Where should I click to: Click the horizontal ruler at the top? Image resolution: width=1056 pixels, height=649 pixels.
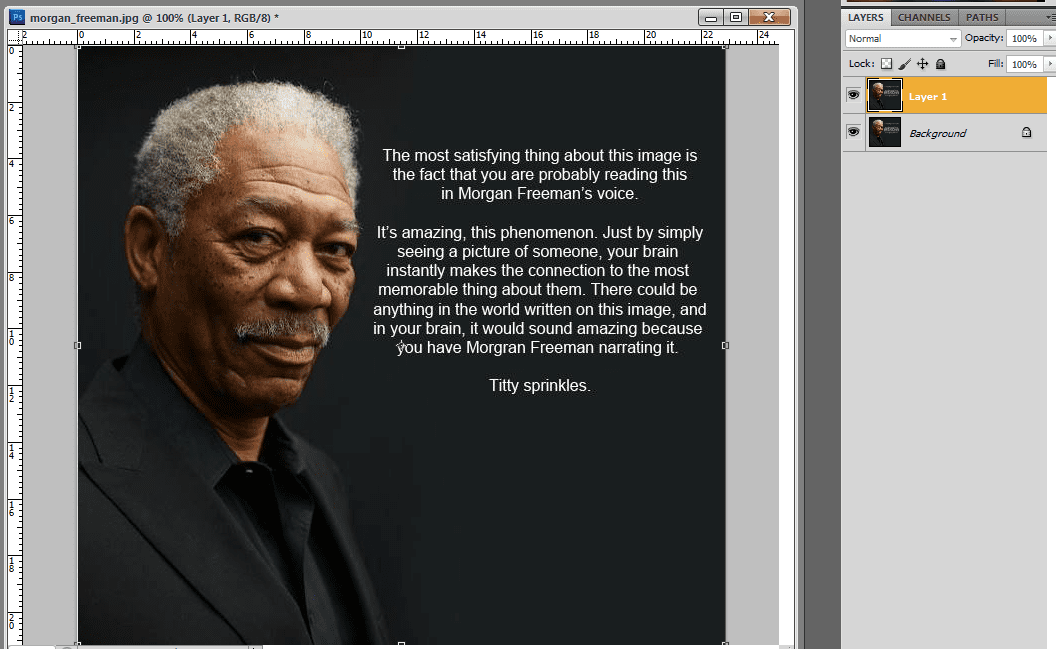point(401,37)
